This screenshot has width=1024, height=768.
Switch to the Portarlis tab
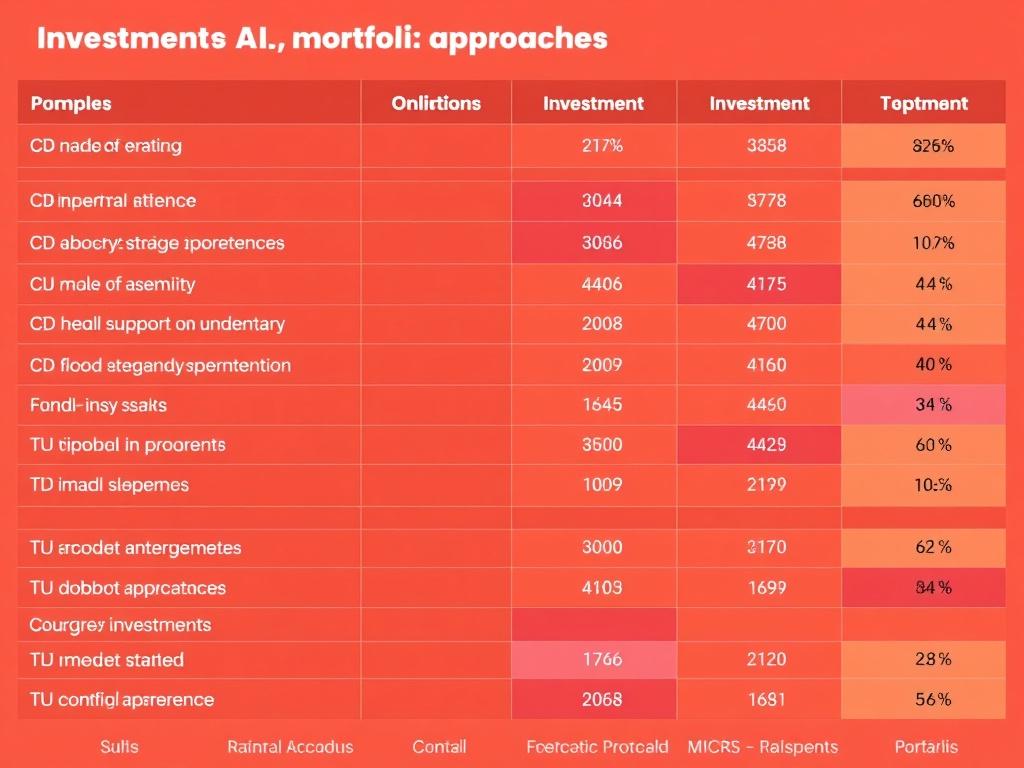coord(926,747)
